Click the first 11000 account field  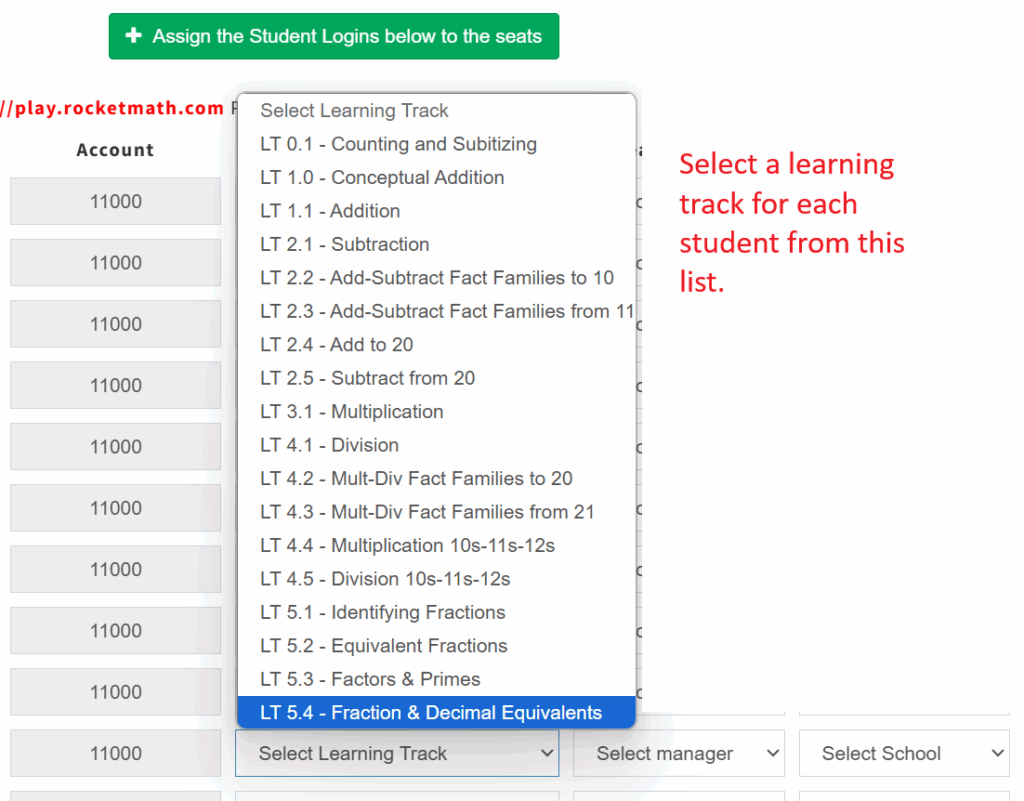[114, 201]
